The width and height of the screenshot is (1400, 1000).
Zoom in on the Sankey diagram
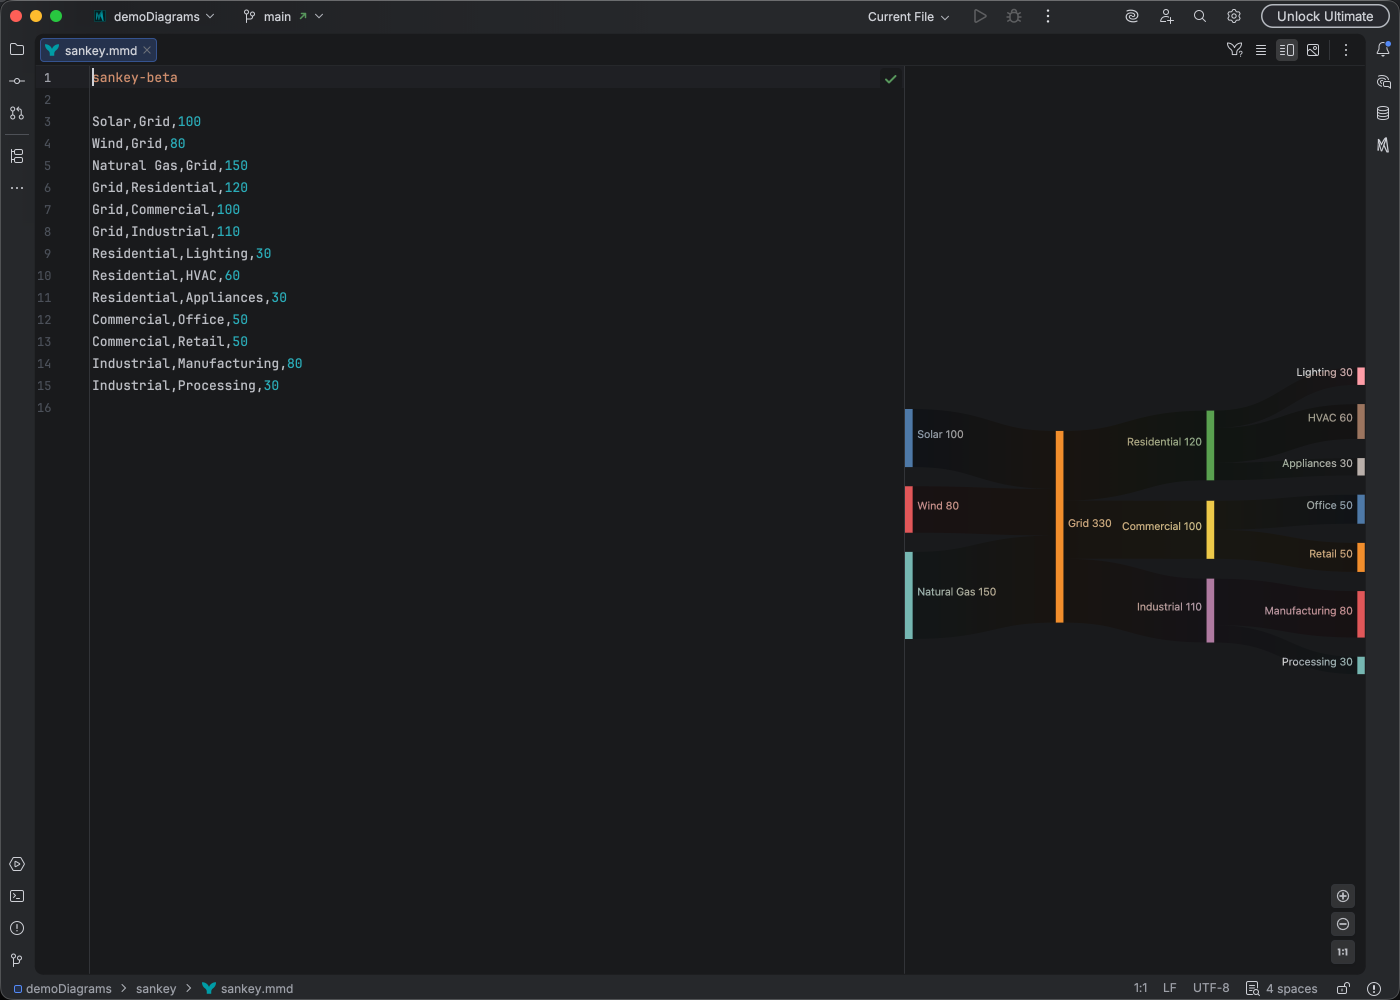(x=1343, y=896)
